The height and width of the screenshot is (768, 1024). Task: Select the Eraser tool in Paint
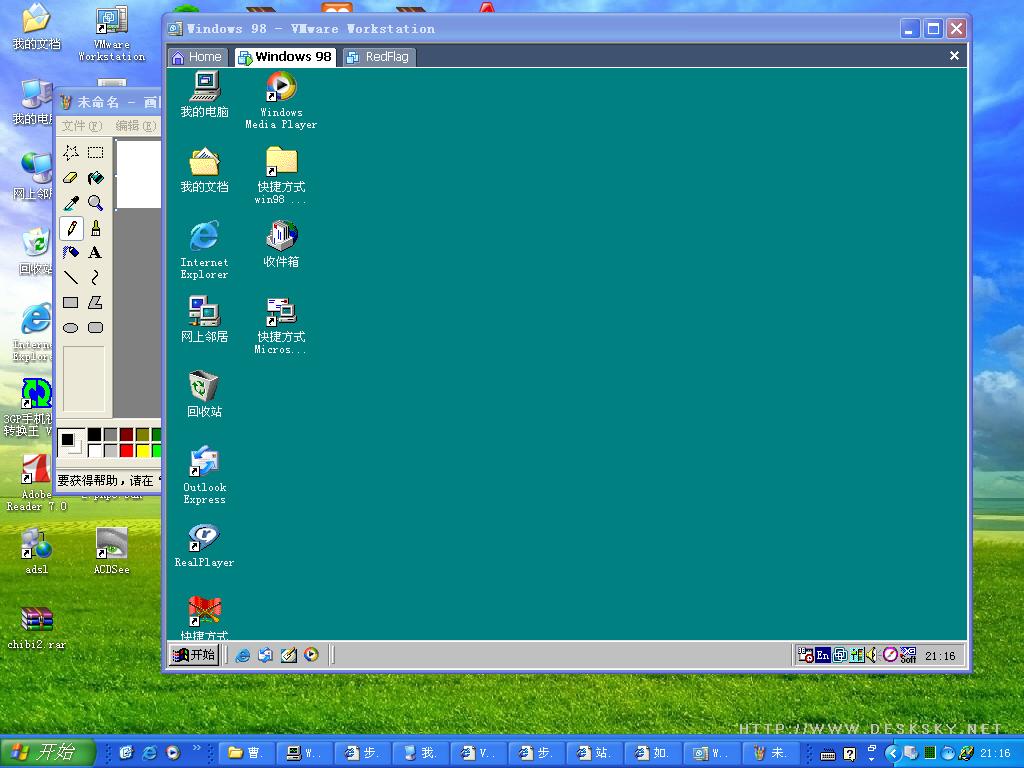[71, 178]
